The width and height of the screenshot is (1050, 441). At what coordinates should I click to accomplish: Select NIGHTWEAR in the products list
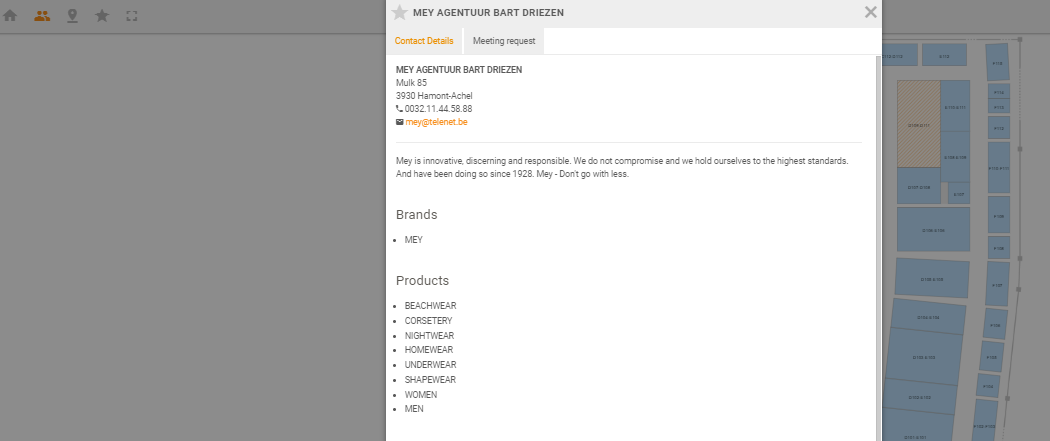pos(429,336)
